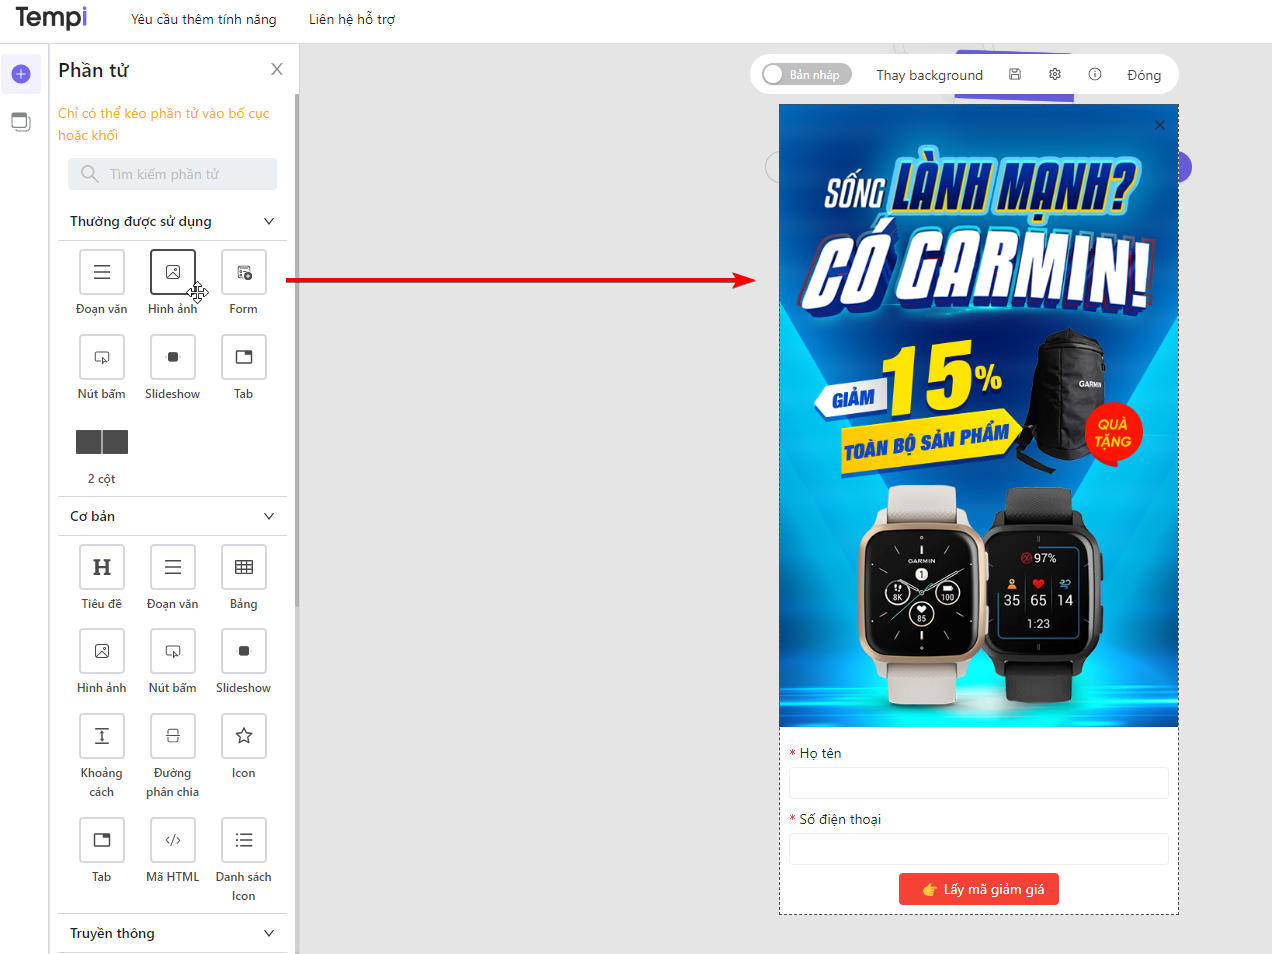Viewport: 1272px width, 954px height.
Task: Select the Form element icon
Action: 244,272
